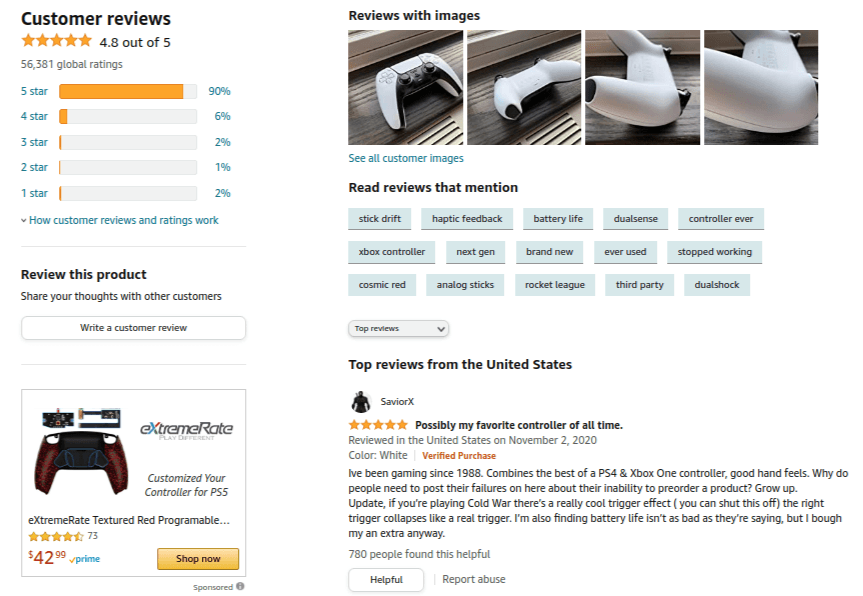
Task: Click the five orange stars rating icon
Action: (x=57, y=40)
